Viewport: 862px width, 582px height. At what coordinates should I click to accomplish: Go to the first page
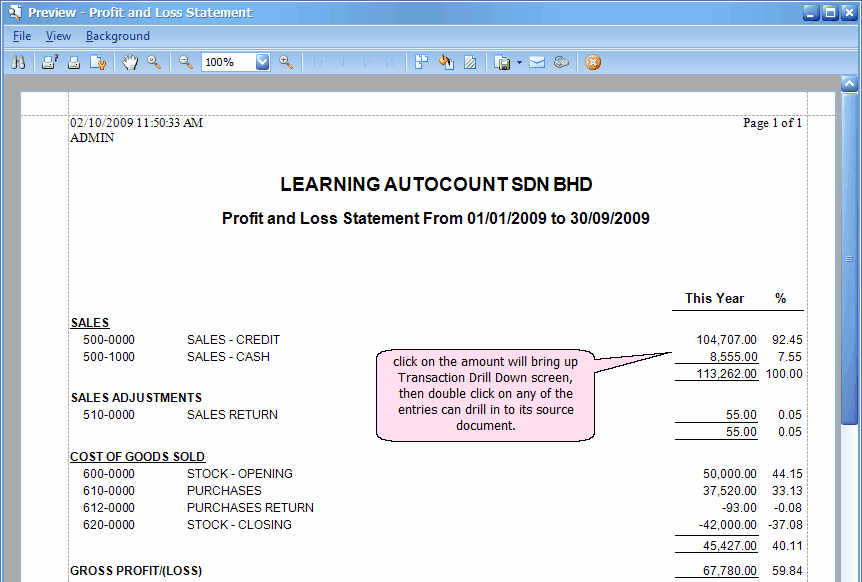(318, 62)
